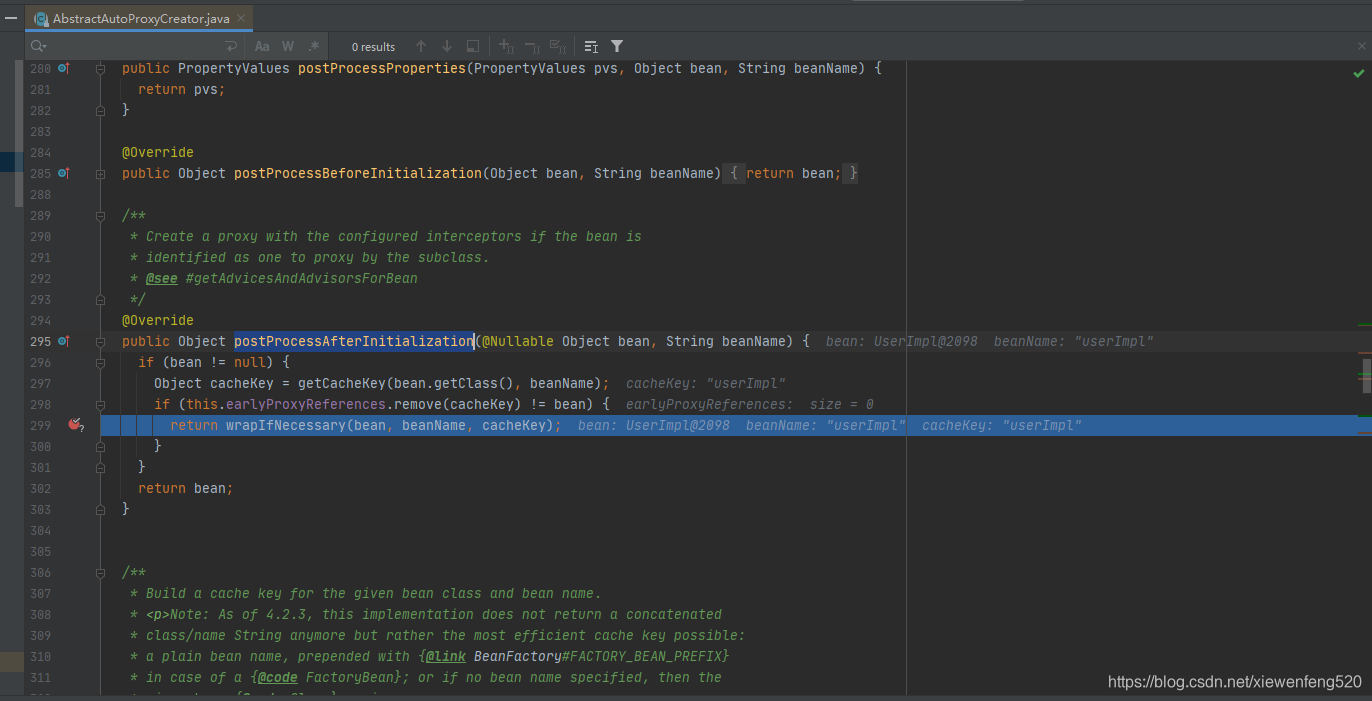
Task: Click the Java class icon on file tab
Action: (x=41, y=19)
